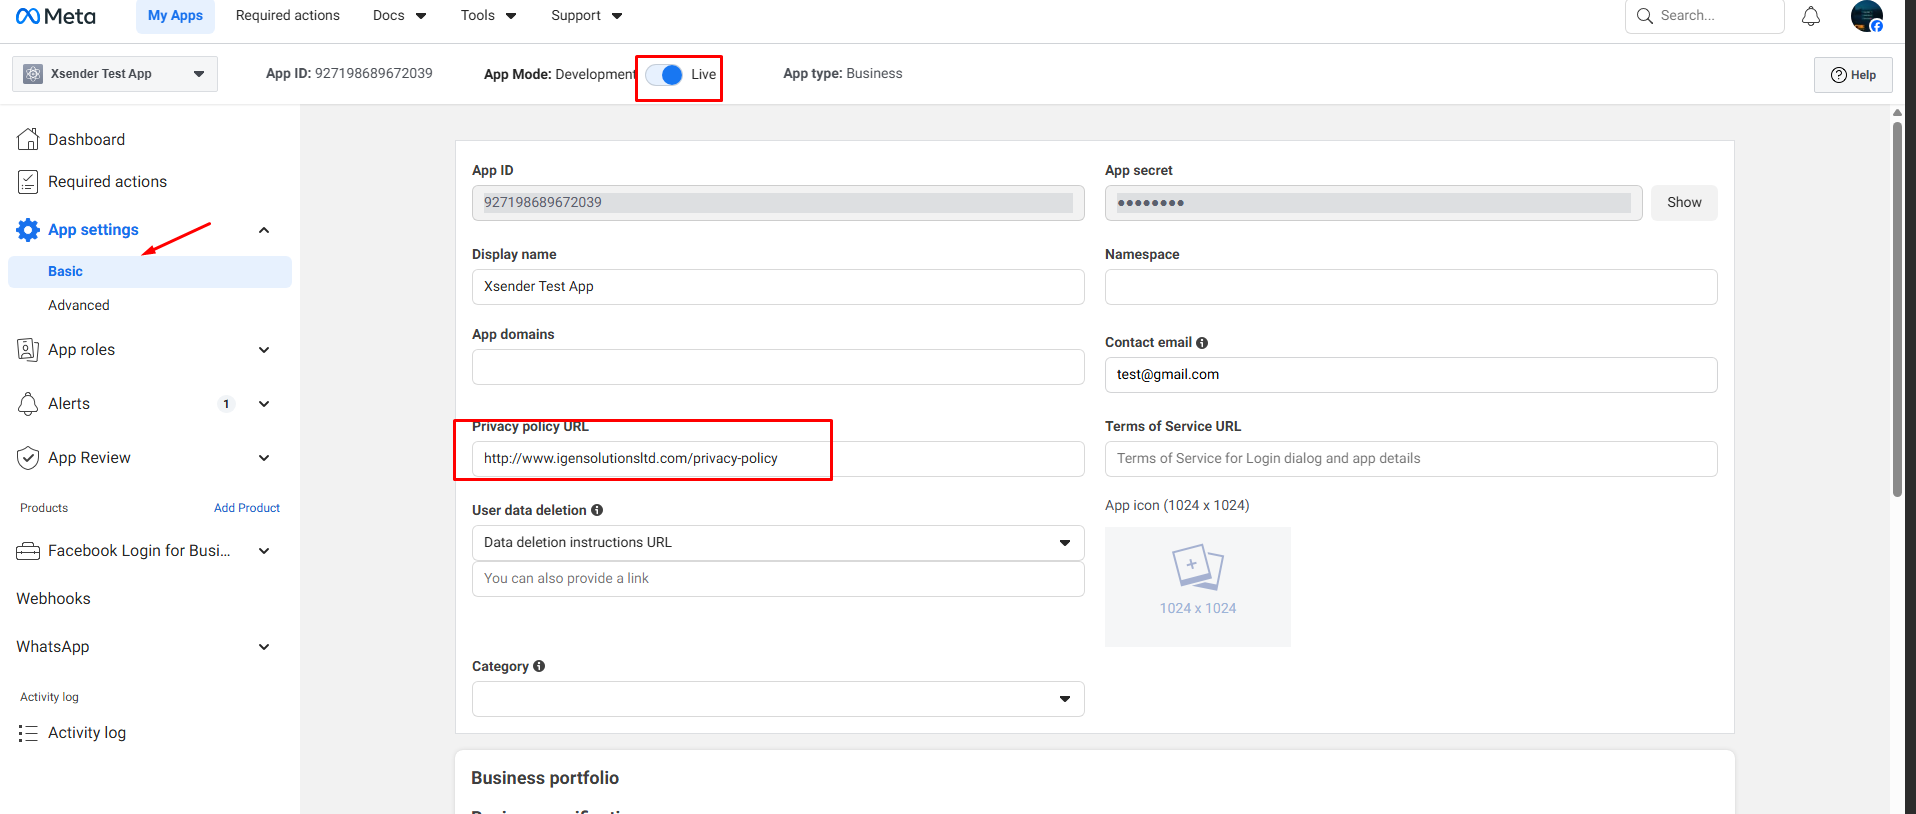Expand the App roles section
The image size is (1916, 814).
(x=264, y=350)
